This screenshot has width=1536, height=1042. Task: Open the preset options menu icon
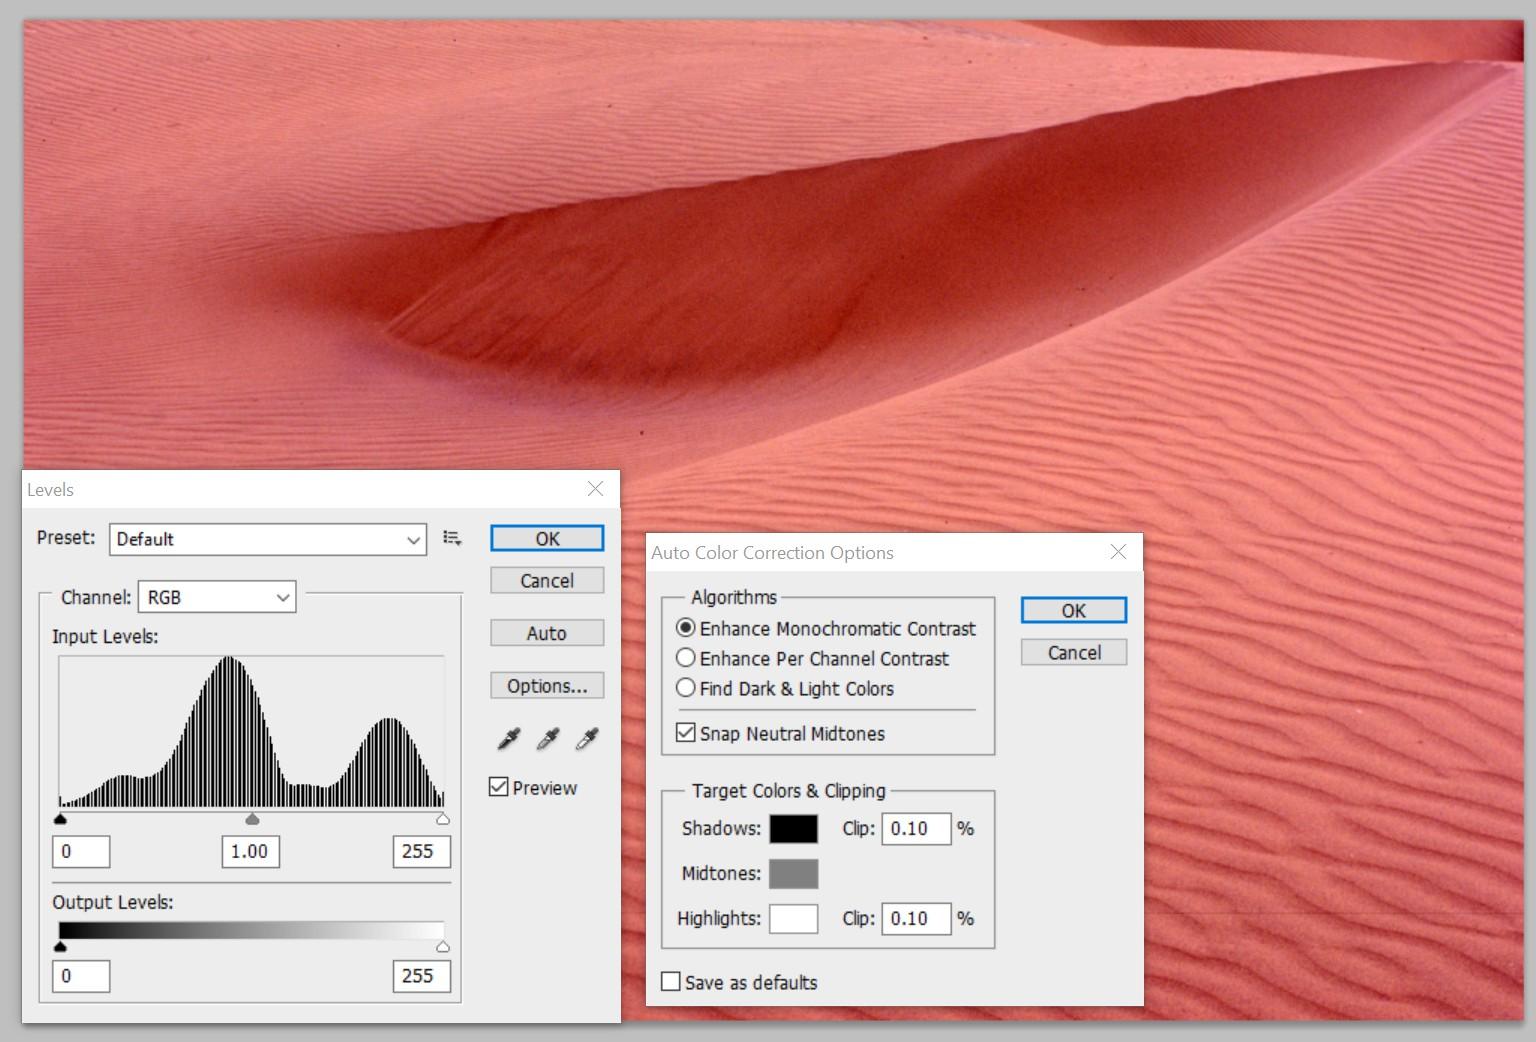click(452, 539)
